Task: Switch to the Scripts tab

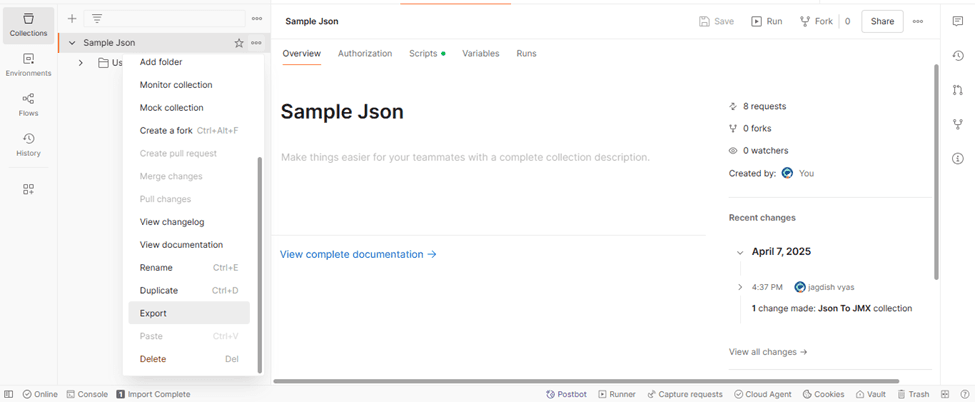Action: point(427,54)
